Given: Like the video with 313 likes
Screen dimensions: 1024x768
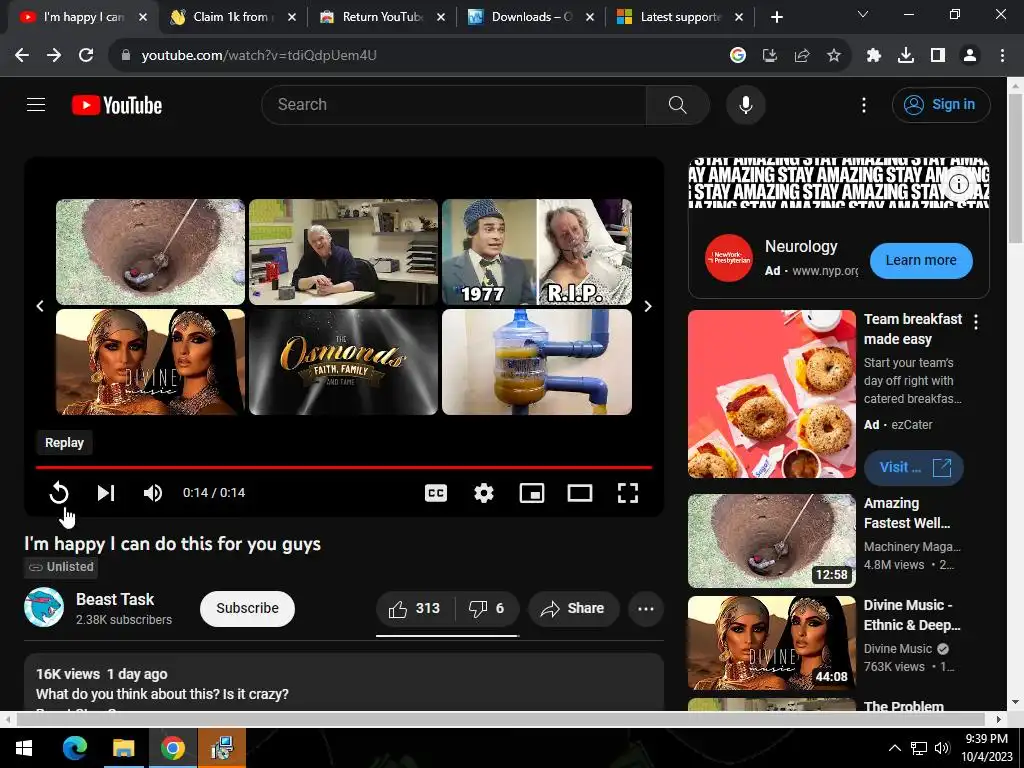Looking at the screenshot, I should tap(415, 609).
